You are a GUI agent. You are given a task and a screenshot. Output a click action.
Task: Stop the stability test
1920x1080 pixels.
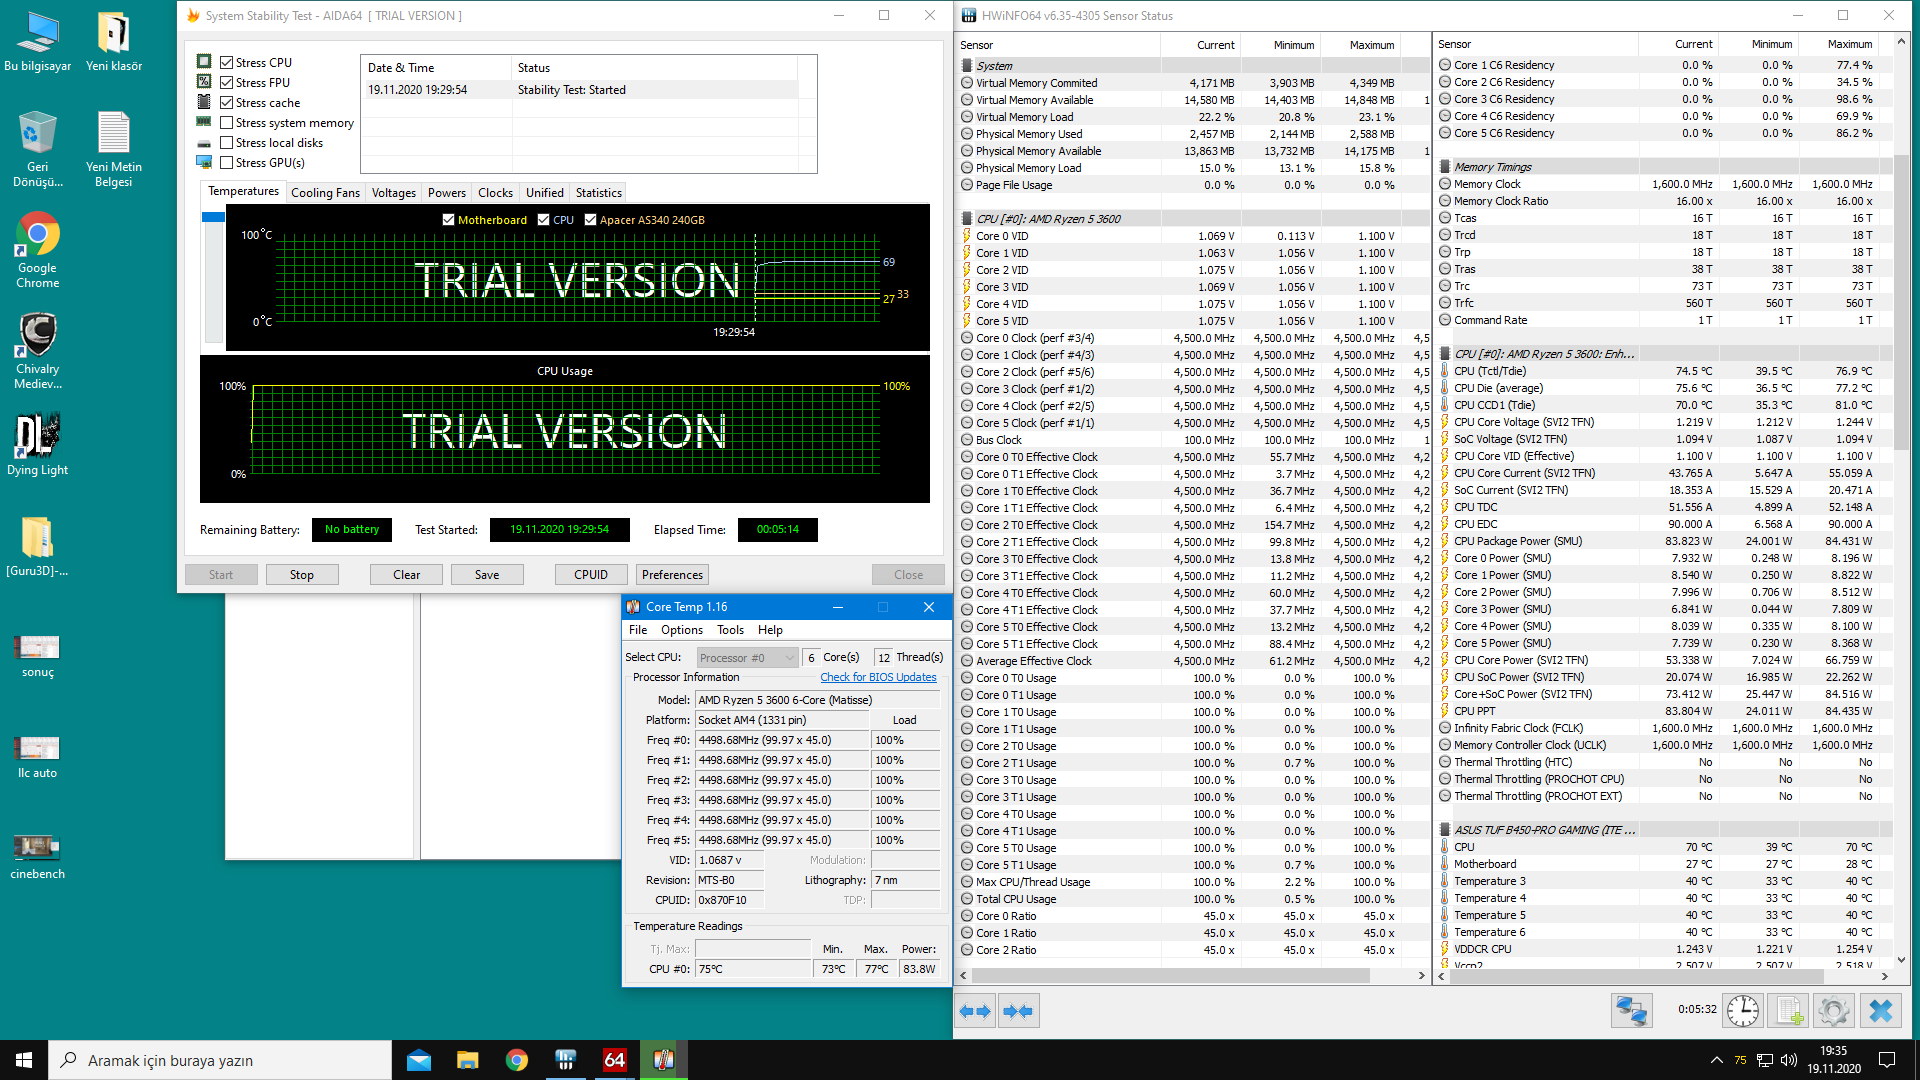[302, 575]
